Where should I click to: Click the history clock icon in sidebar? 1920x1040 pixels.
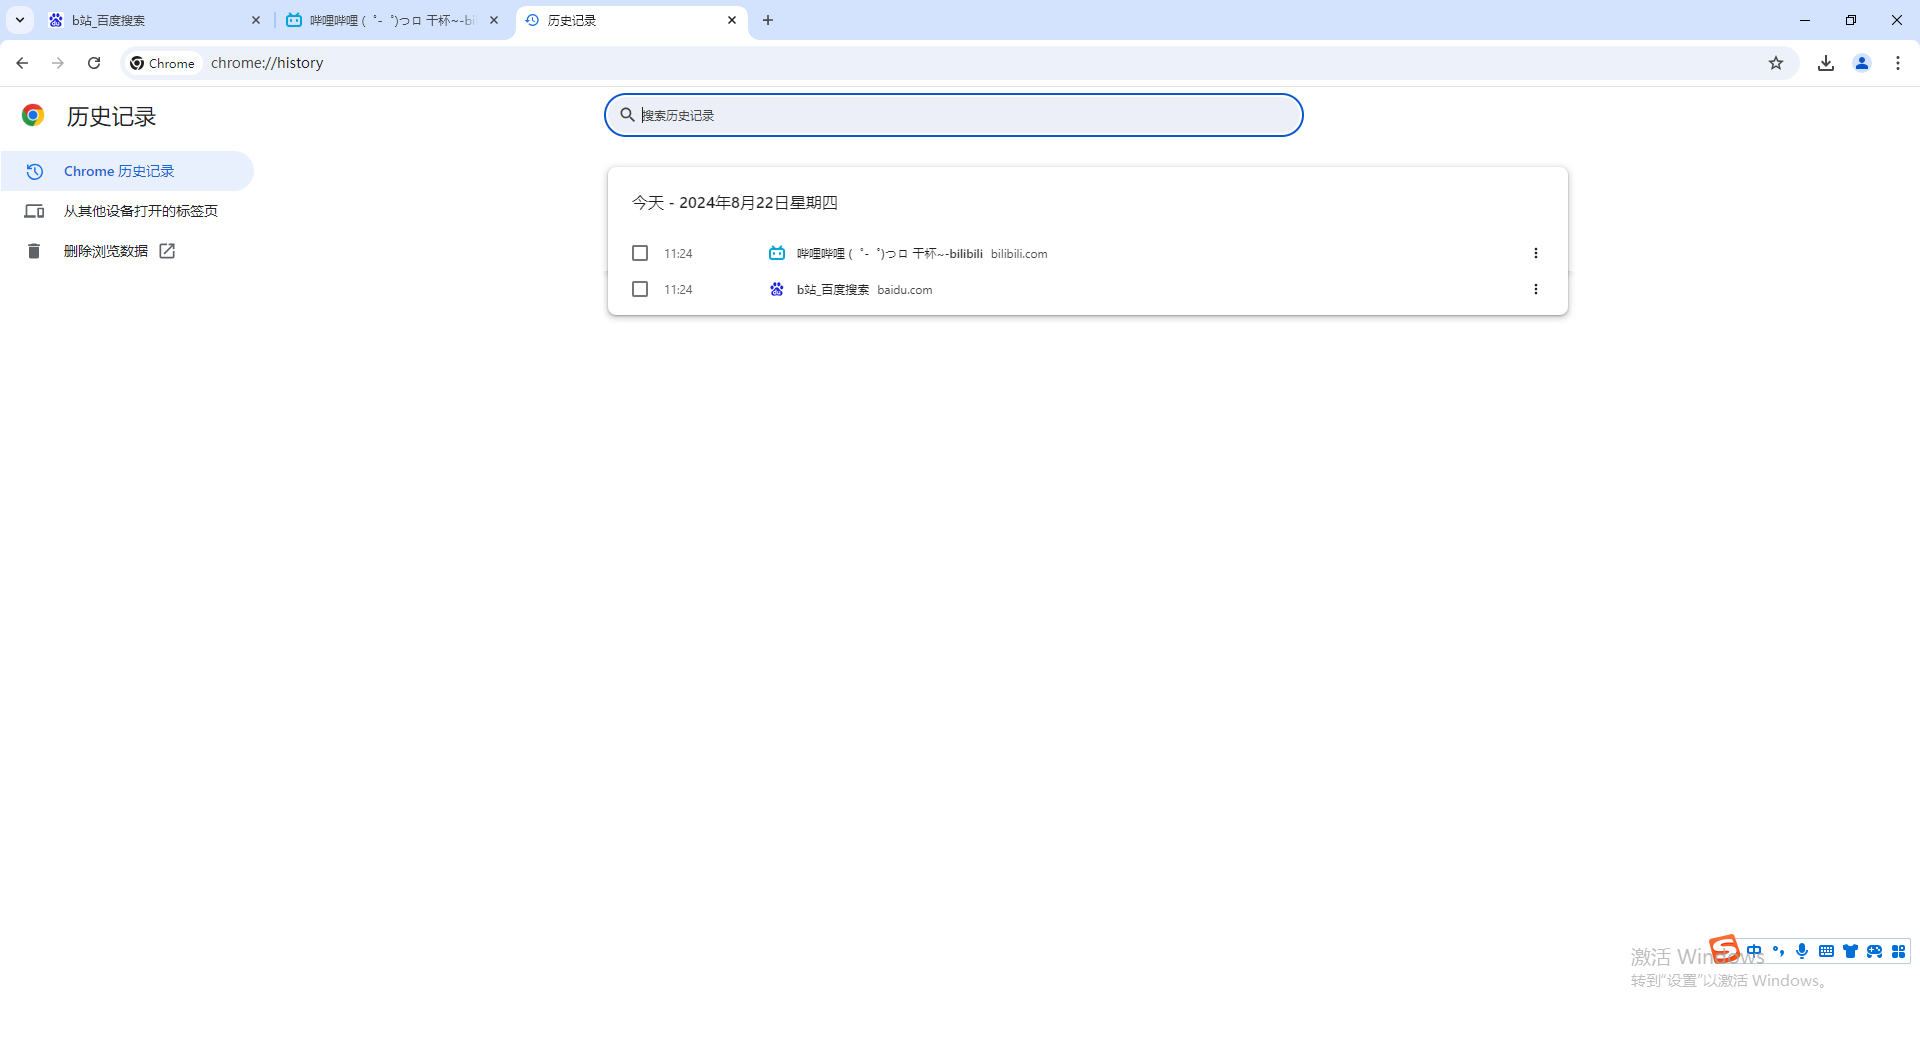[34, 171]
